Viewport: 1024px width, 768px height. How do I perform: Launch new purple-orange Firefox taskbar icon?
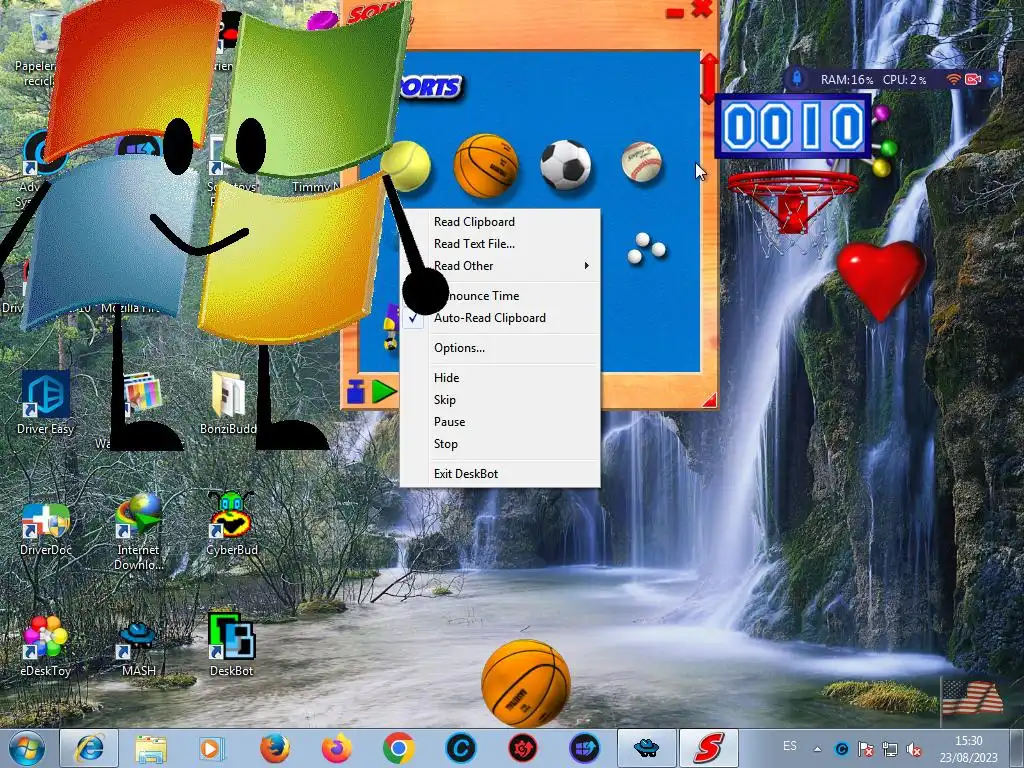click(336, 748)
